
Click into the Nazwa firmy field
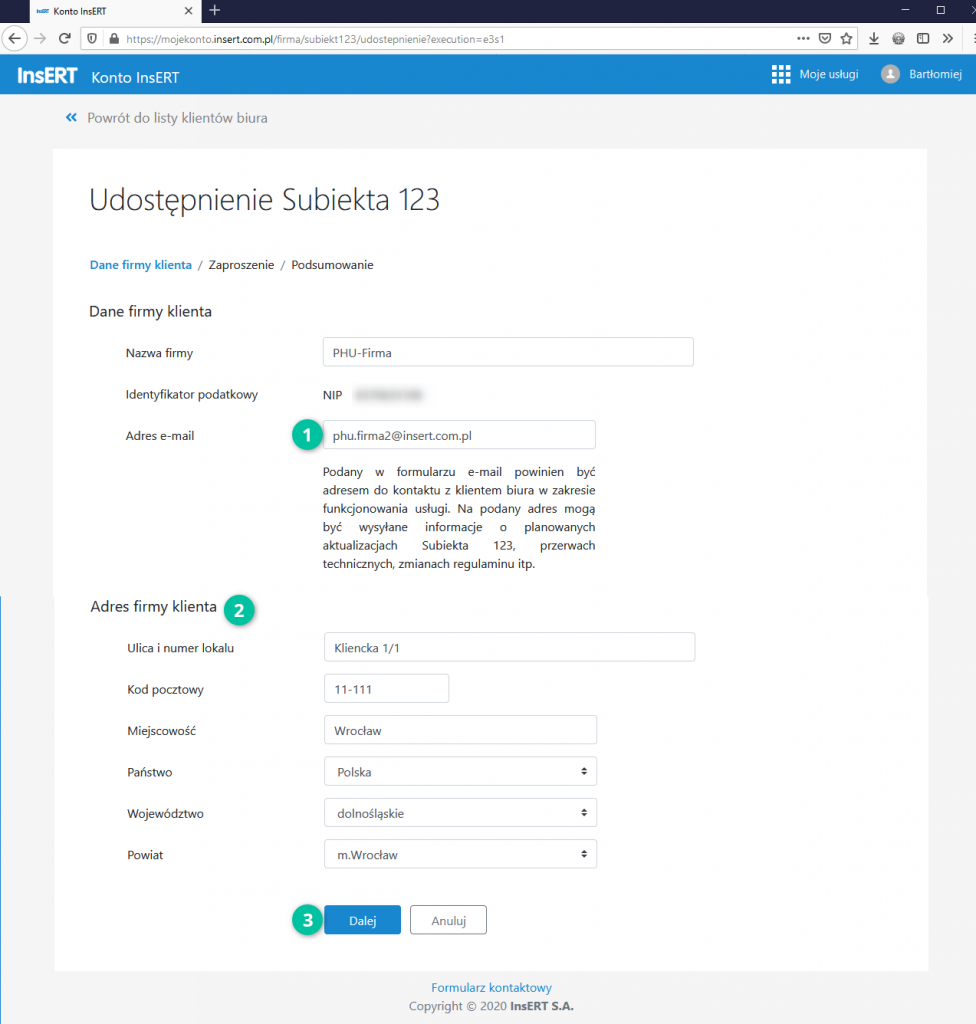508,352
